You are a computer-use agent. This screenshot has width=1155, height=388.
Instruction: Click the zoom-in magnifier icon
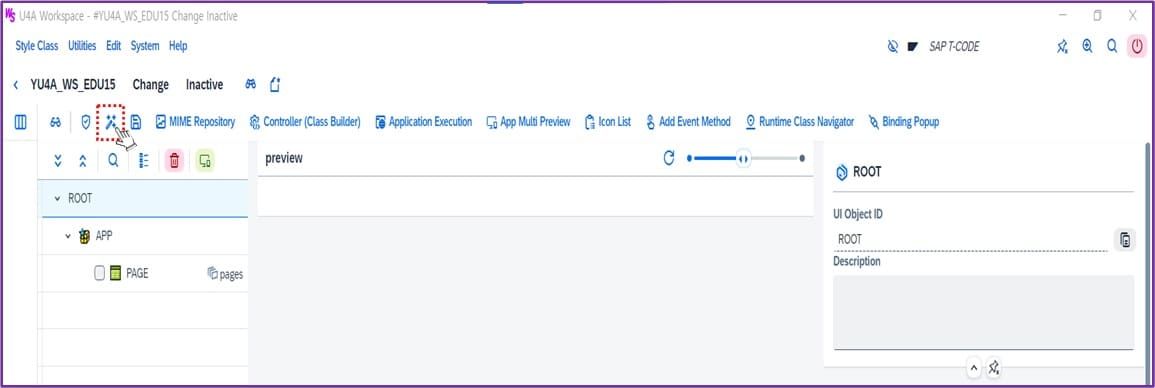[1087, 46]
